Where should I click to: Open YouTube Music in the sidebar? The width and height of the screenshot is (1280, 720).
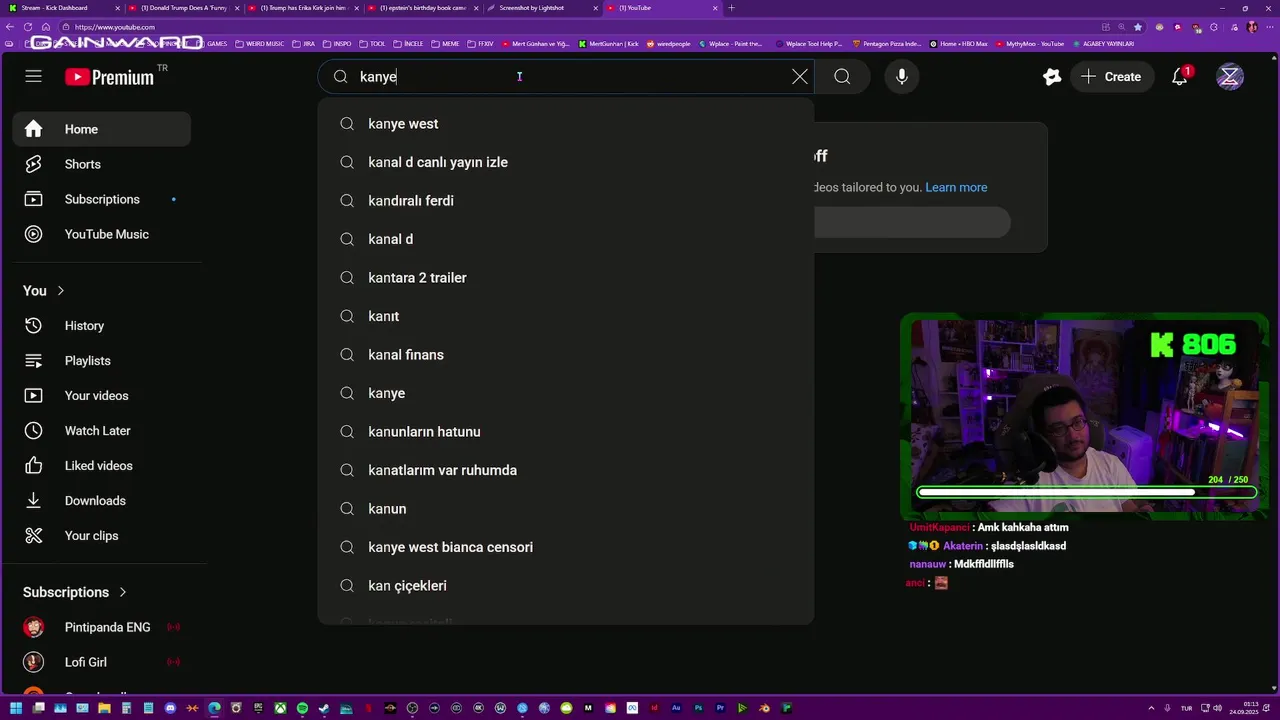point(101,234)
